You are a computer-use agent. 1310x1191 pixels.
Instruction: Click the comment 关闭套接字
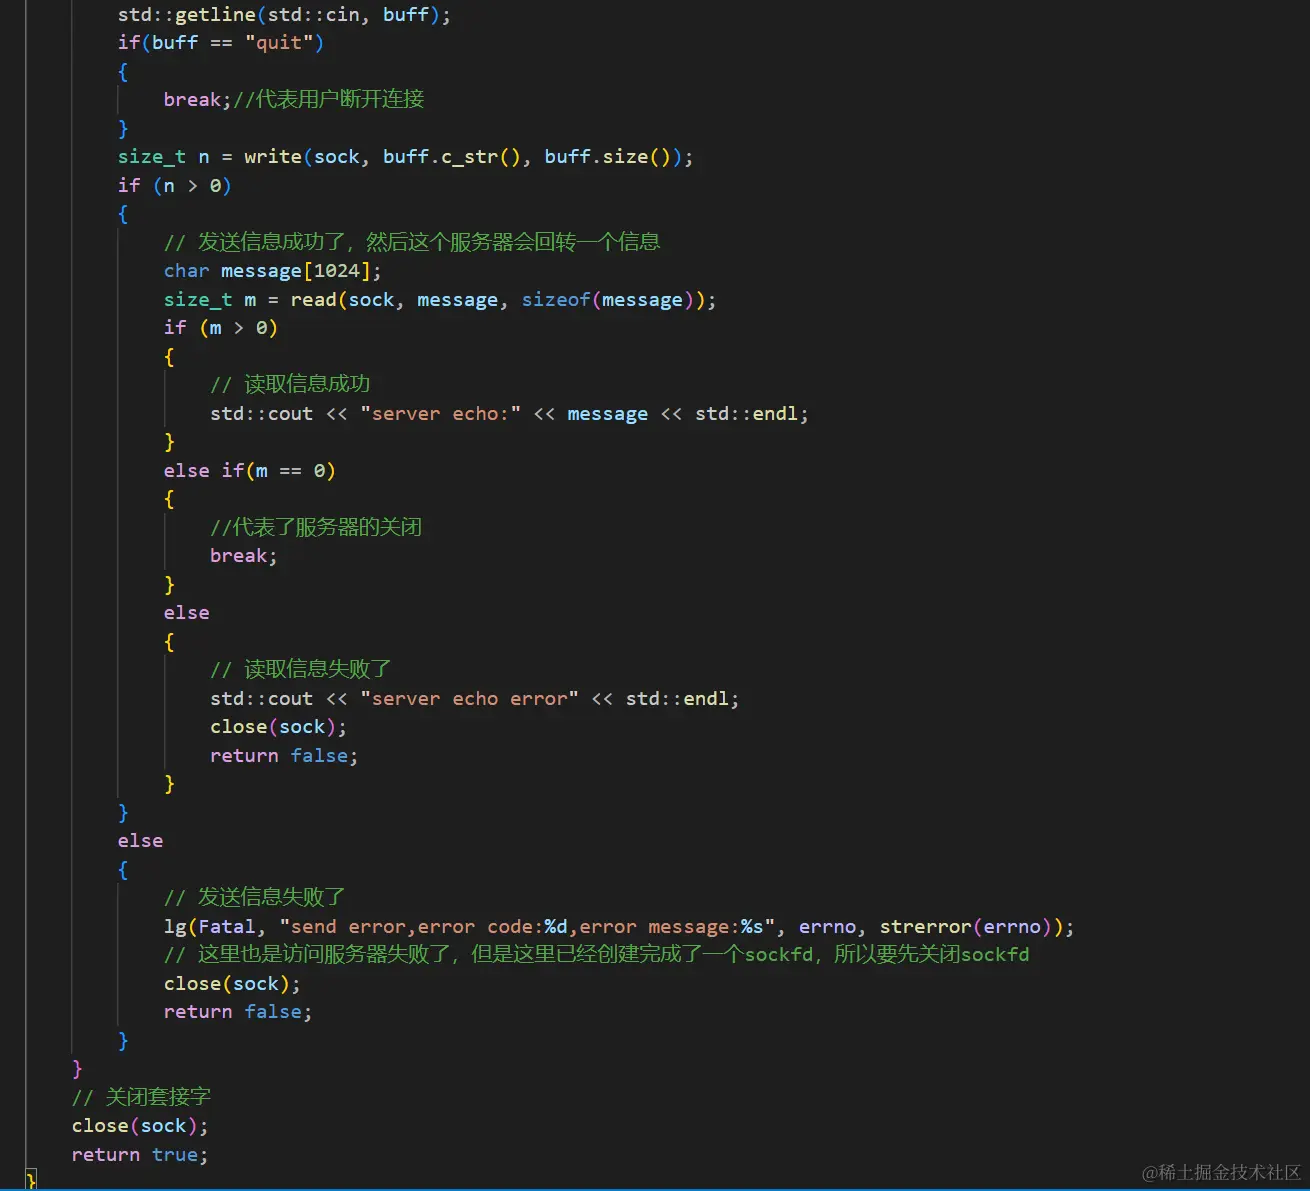pos(142,1098)
